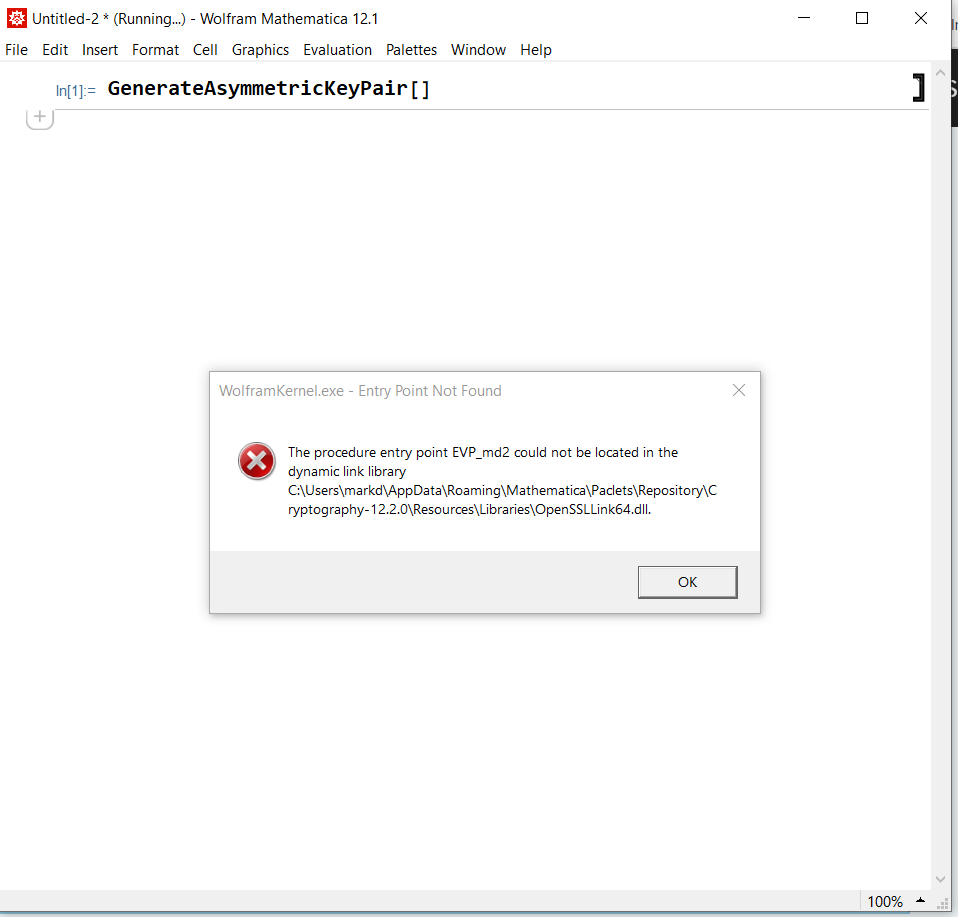Open the Format menu

click(155, 49)
